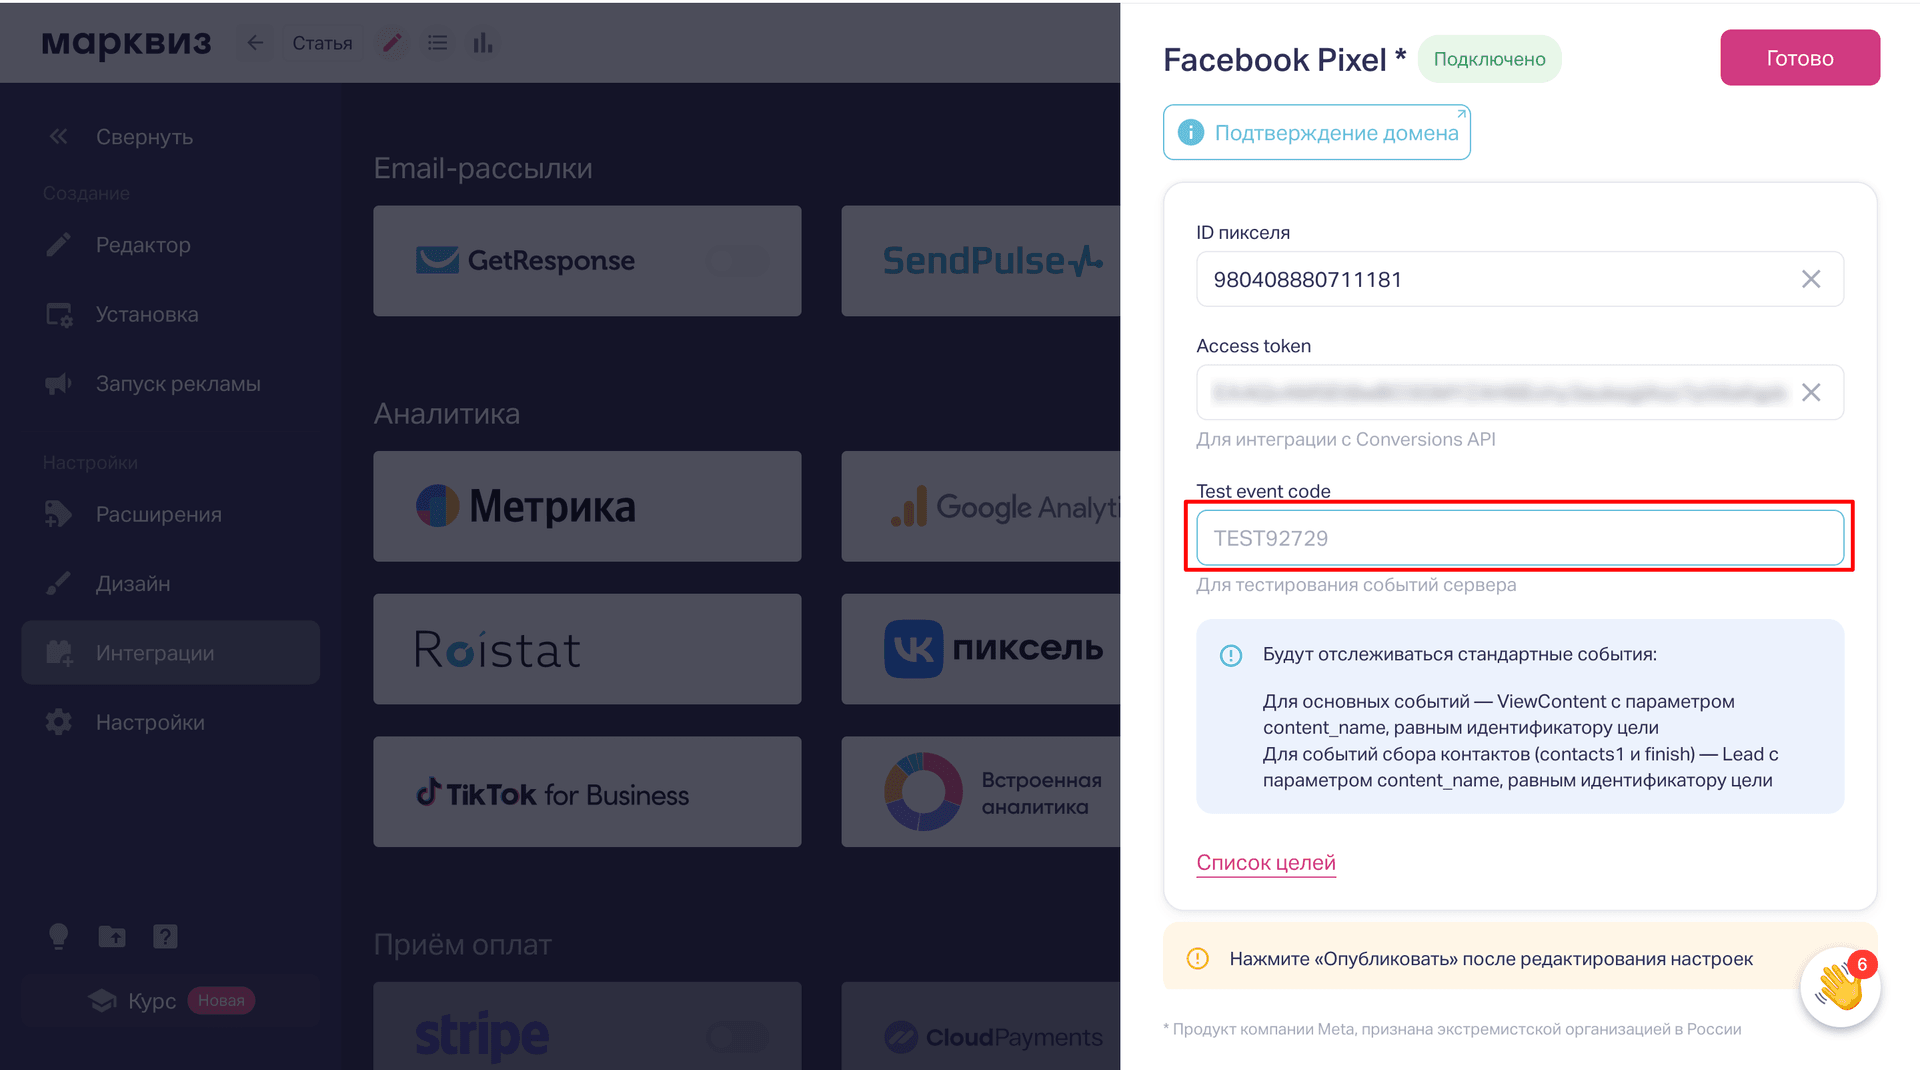
Task: Click the Готово button
Action: click(1800, 58)
